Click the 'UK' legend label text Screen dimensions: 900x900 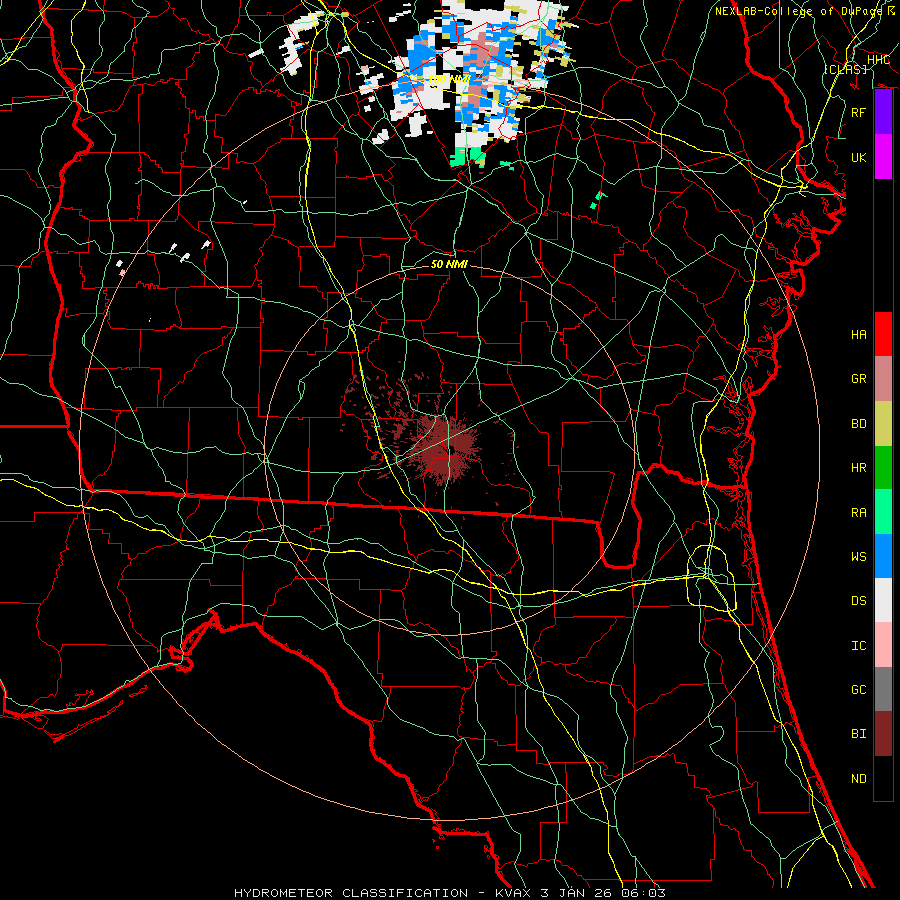859,157
